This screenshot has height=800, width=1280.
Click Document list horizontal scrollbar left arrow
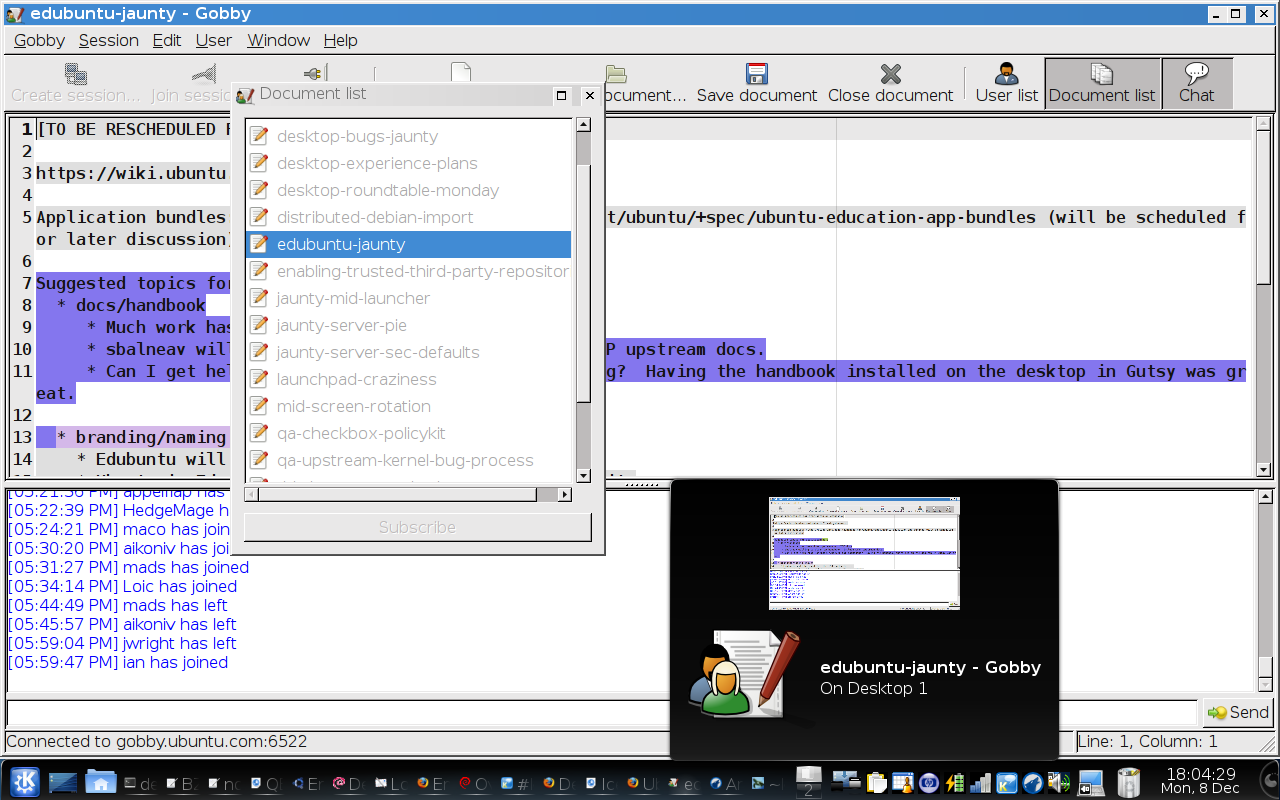tap(252, 494)
